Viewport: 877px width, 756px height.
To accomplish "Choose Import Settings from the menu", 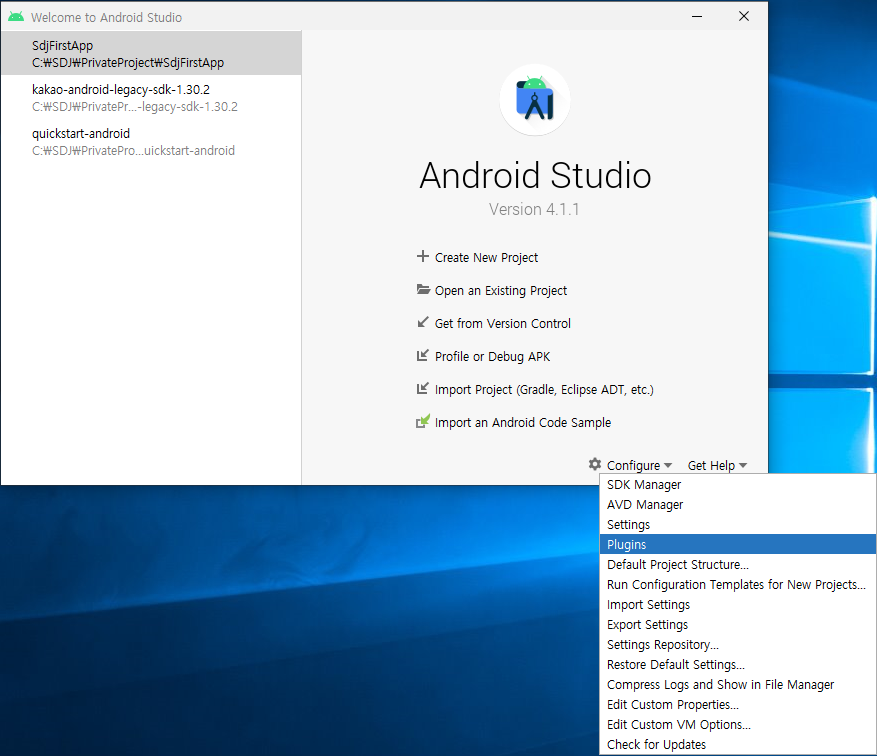I will tap(738, 605).
